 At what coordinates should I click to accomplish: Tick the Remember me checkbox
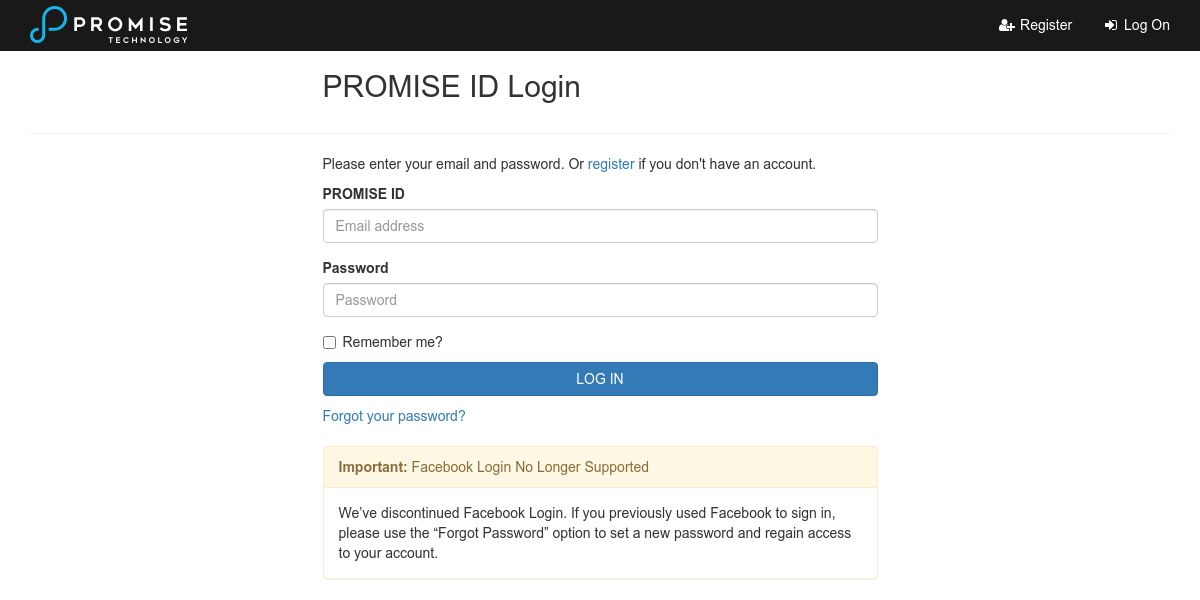tap(329, 342)
